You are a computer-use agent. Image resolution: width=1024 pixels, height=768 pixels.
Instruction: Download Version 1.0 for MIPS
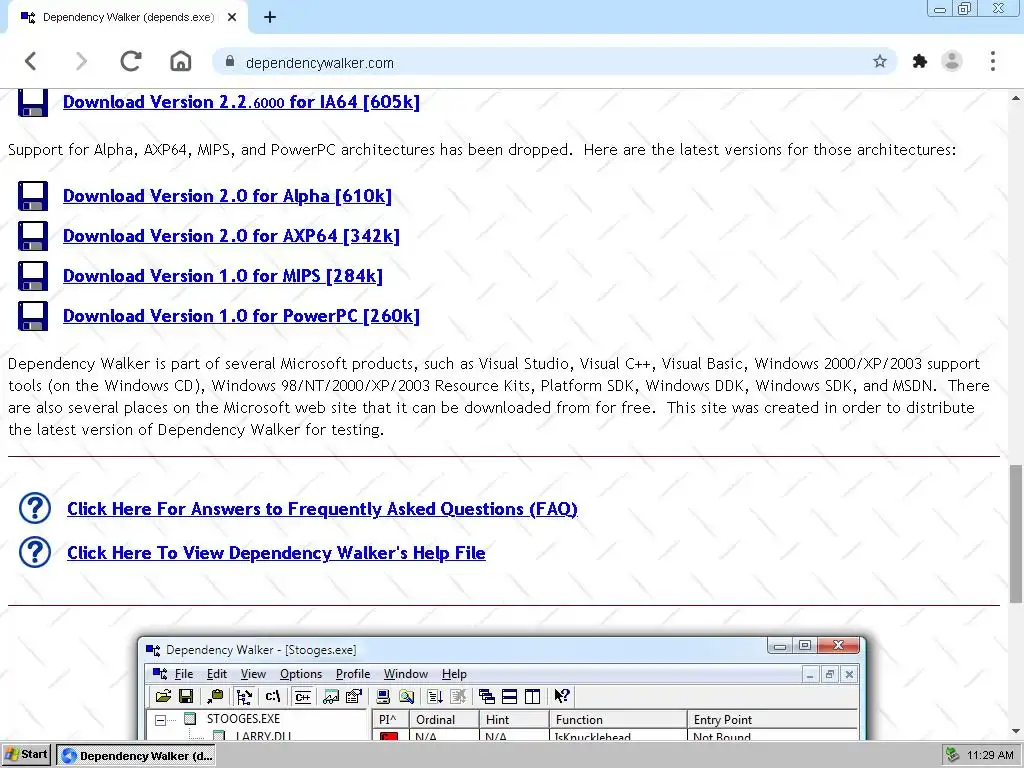(x=223, y=276)
